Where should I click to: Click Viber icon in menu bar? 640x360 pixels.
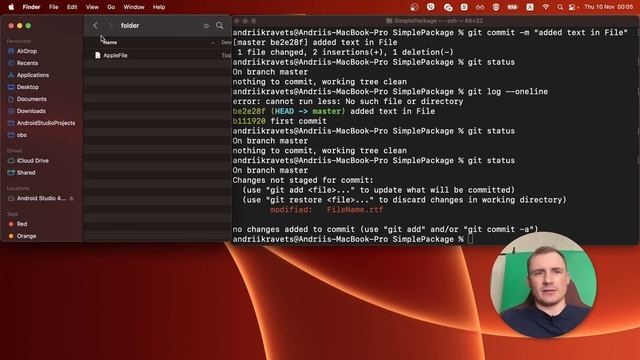pyautogui.click(x=431, y=7)
